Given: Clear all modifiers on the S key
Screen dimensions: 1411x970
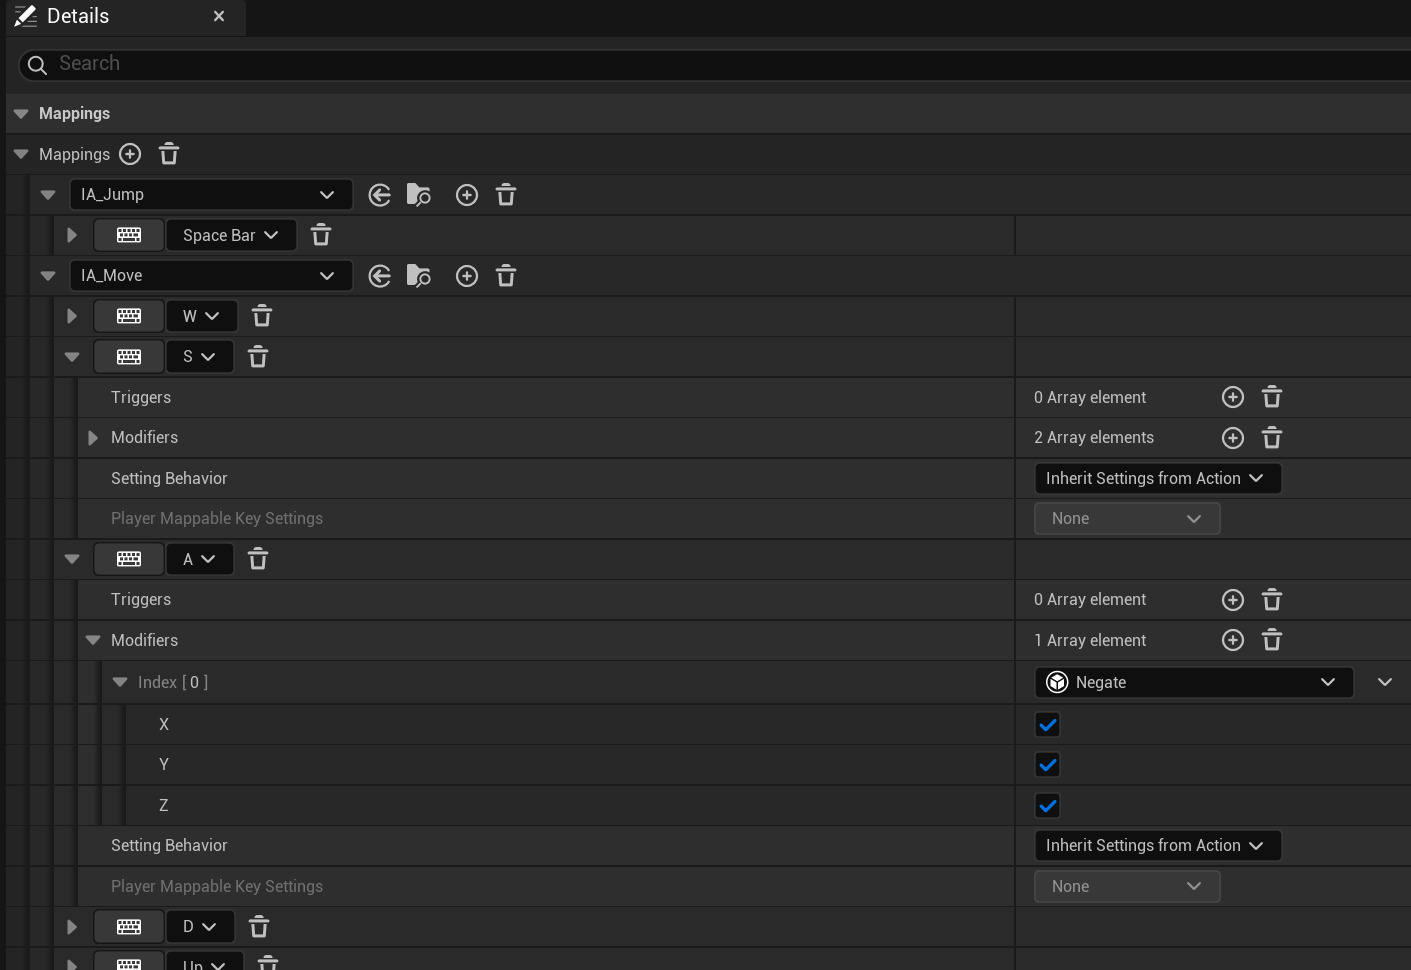Looking at the screenshot, I should [x=1272, y=438].
